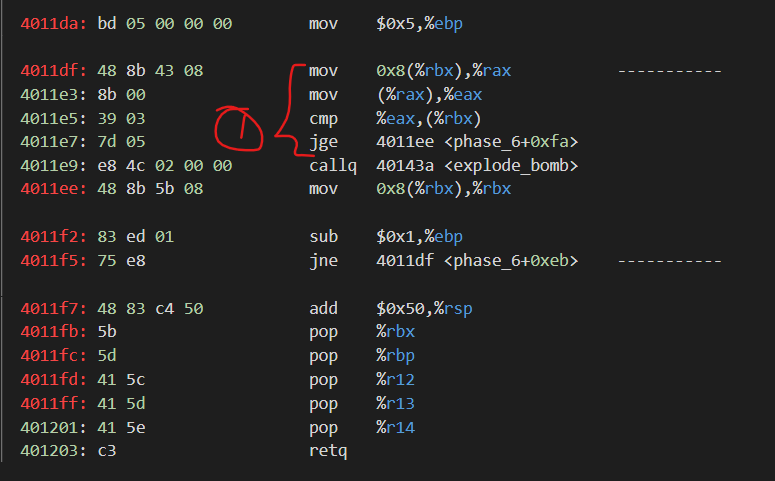
Task: Click the jge mnemonic
Action: [x=323, y=141]
